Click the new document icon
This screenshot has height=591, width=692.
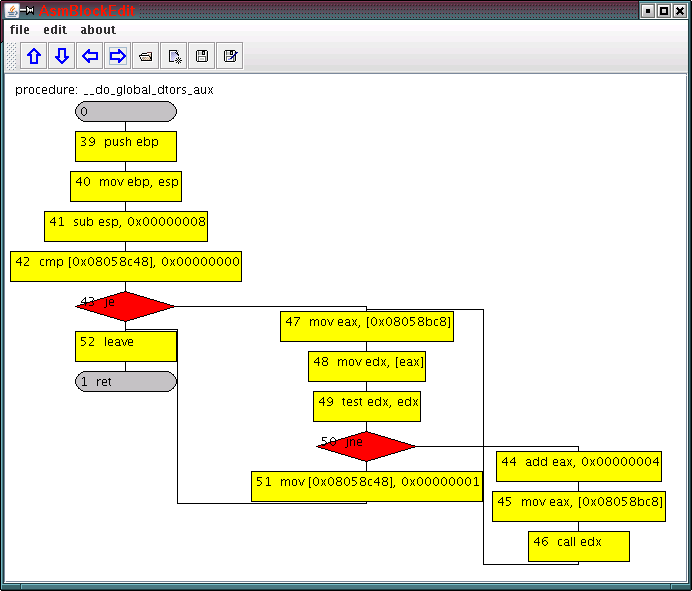tap(174, 56)
